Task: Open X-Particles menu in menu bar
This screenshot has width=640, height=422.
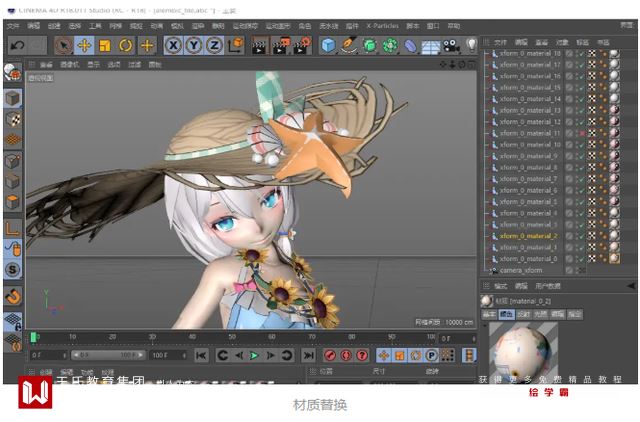Action: click(382, 26)
